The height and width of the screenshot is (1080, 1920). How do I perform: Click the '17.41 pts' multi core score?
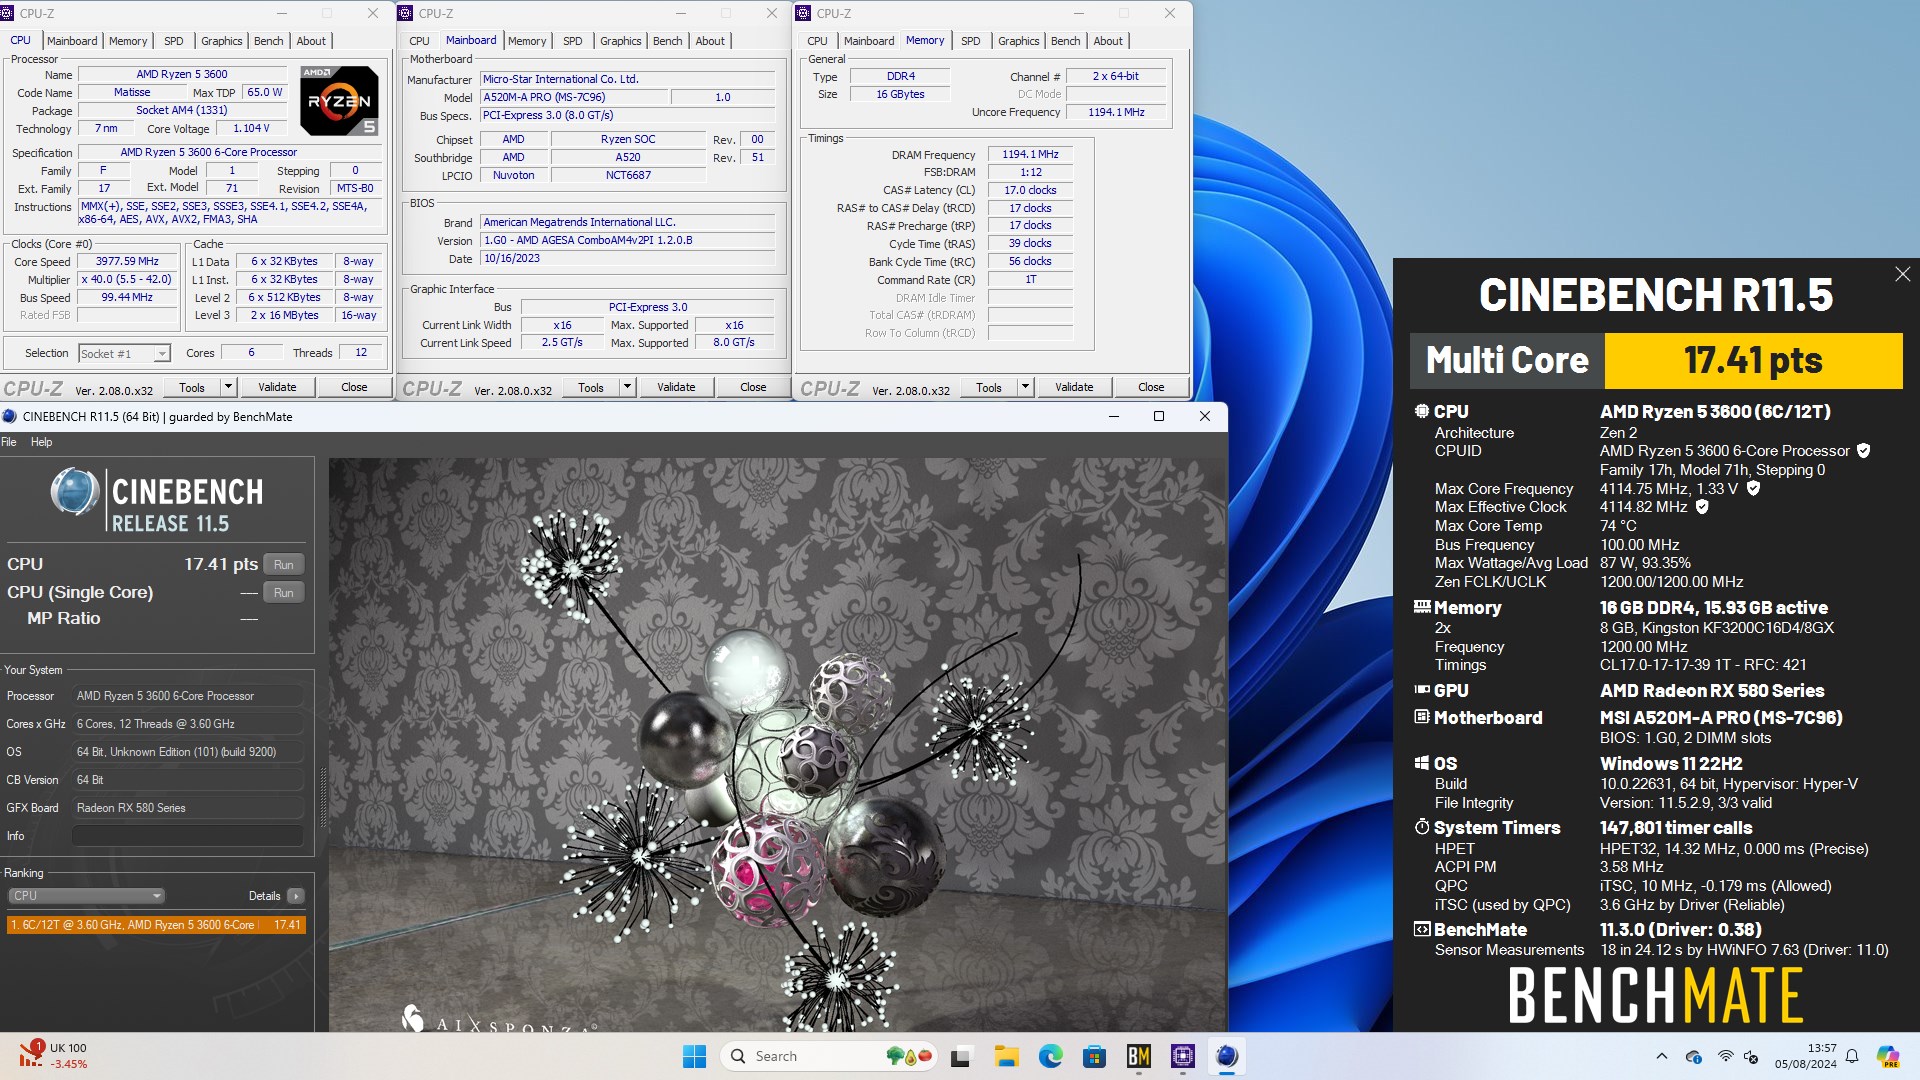click(x=1753, y=360)
